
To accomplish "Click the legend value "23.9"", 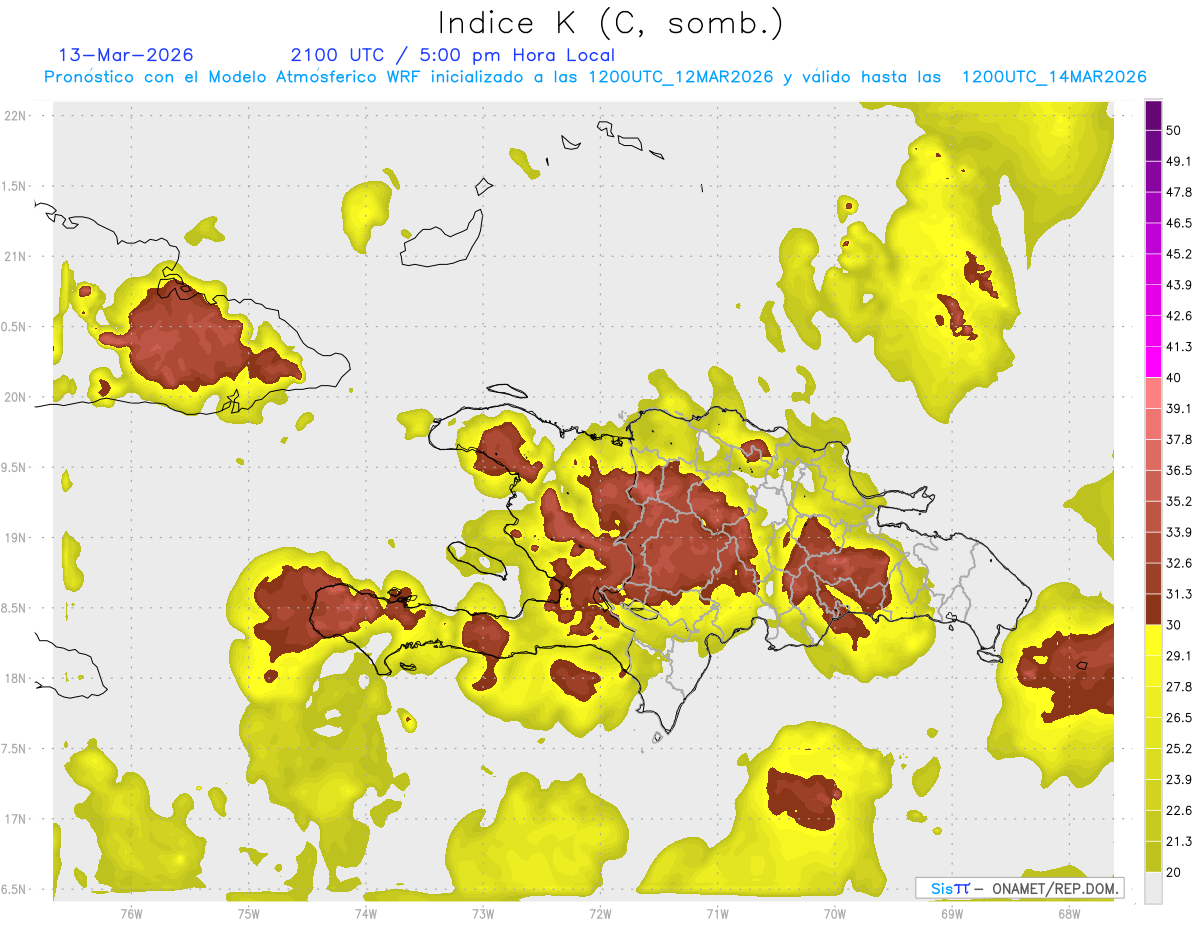I will 1179,780.
